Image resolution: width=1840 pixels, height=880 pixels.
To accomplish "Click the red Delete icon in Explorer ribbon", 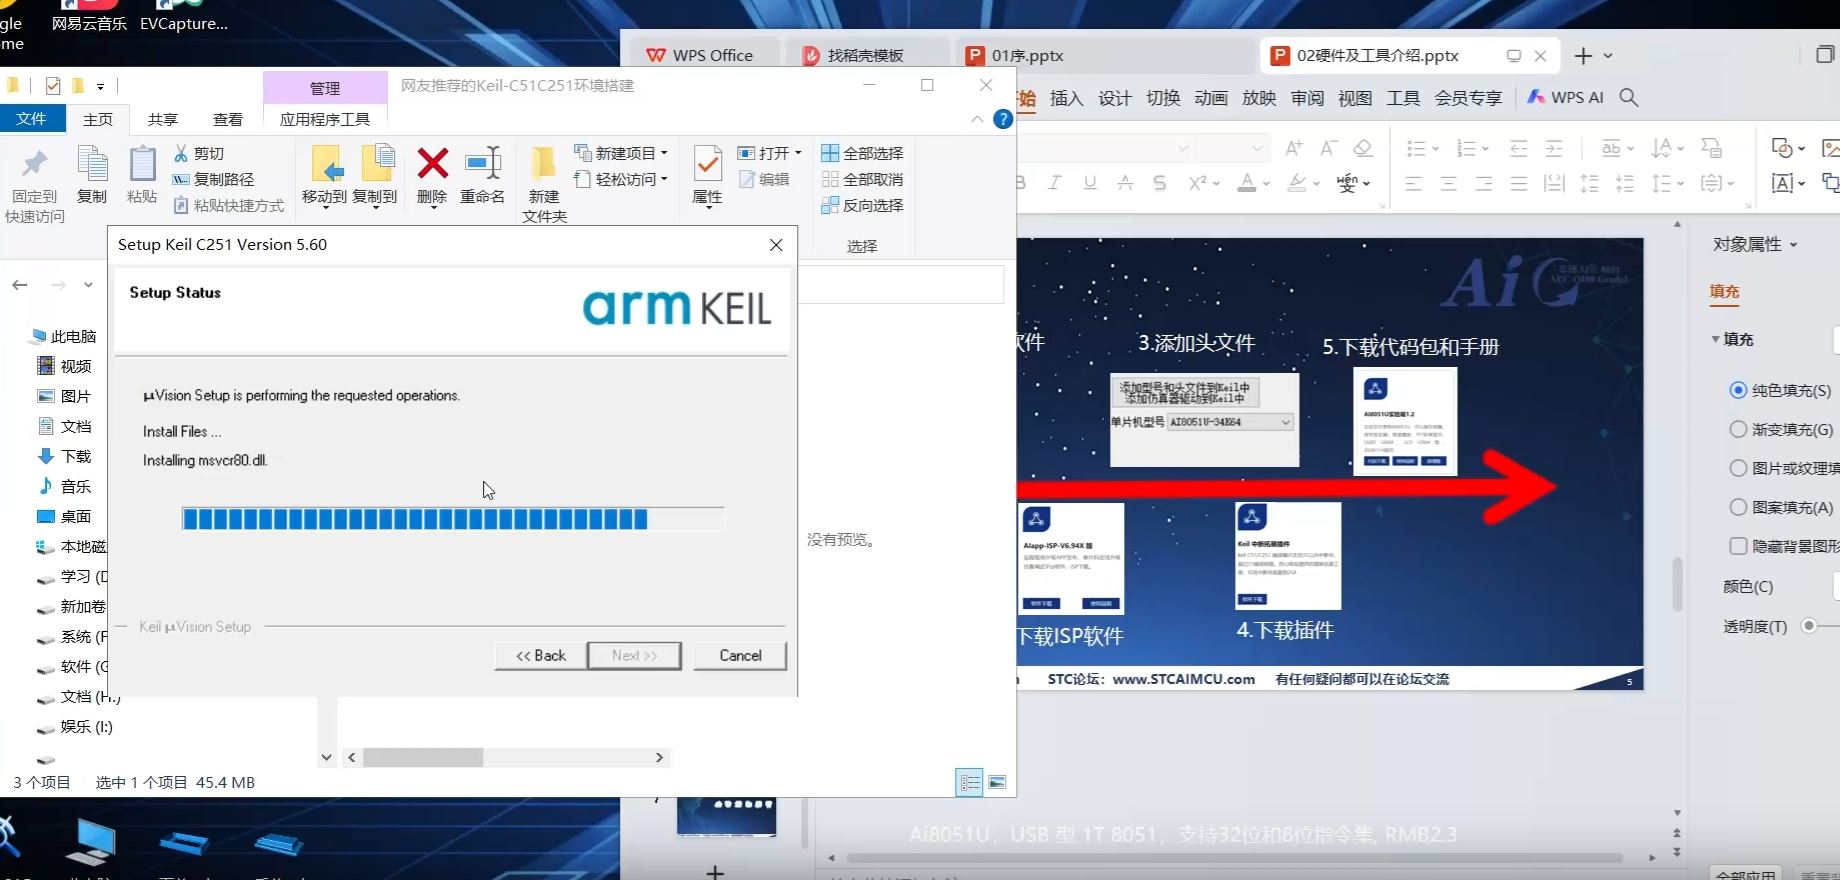I will click(432, 164).
